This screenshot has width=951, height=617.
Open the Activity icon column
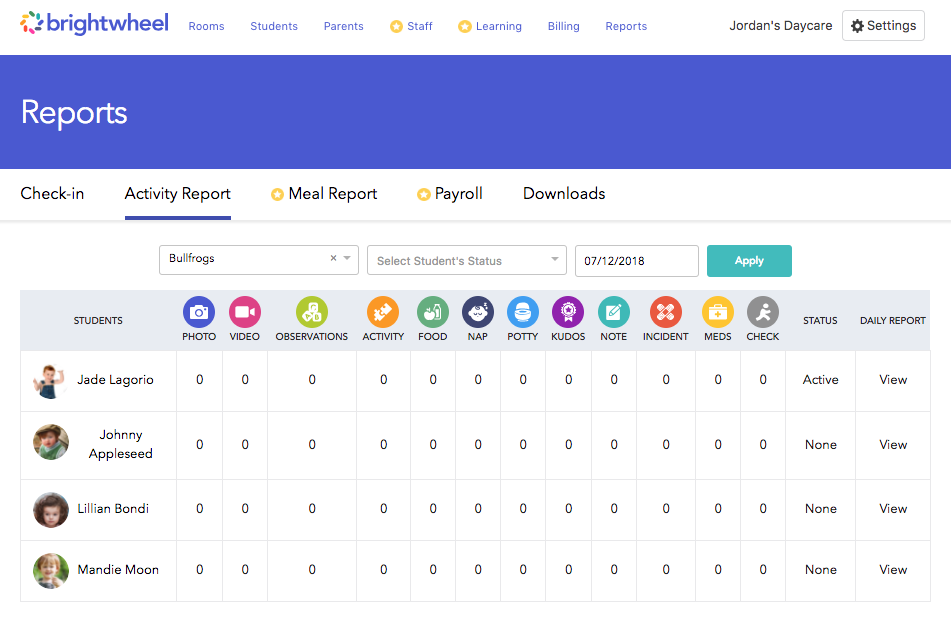[383, 312]
